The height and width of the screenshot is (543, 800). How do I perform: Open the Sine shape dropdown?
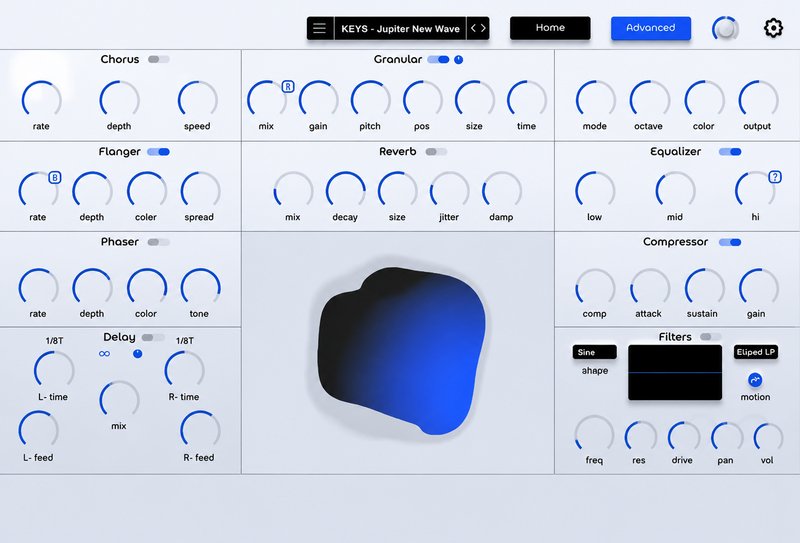click(x=594, y=352)
